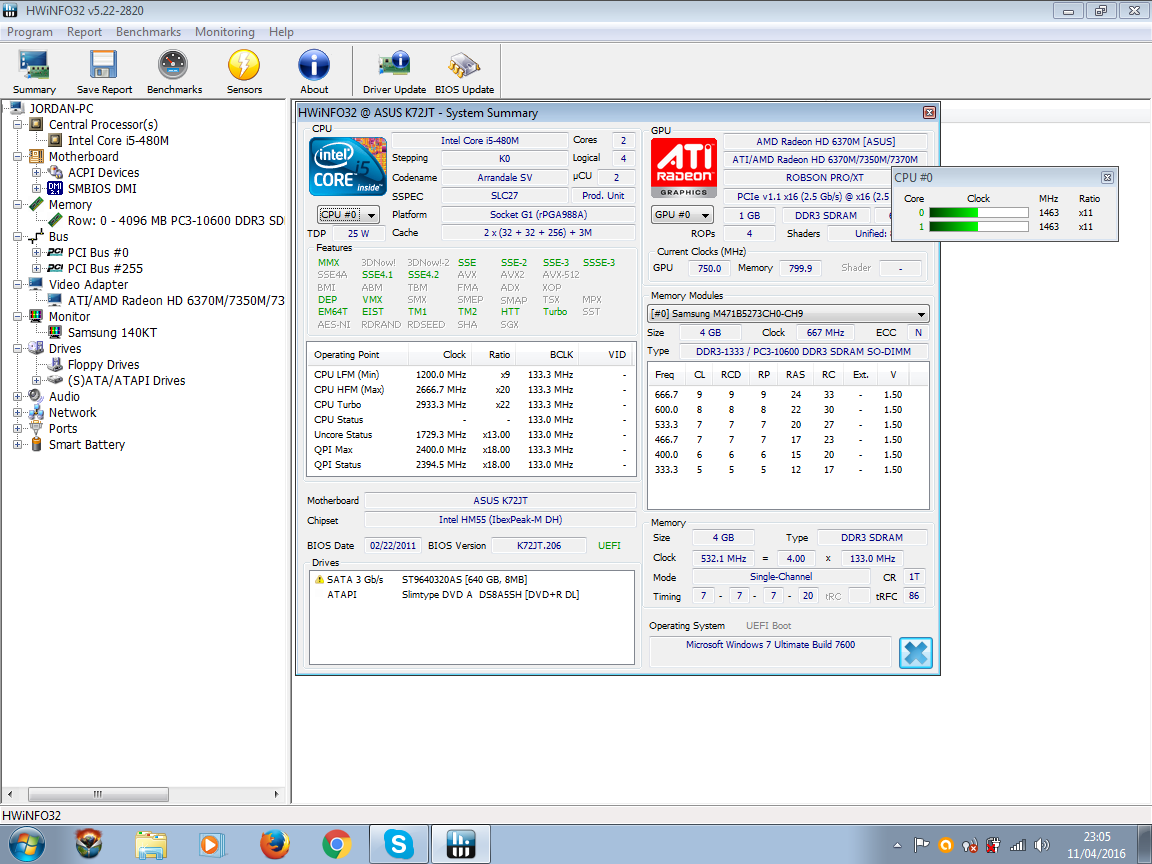Click the About info icon
The image size is (1152, 864).
point(314,72)
